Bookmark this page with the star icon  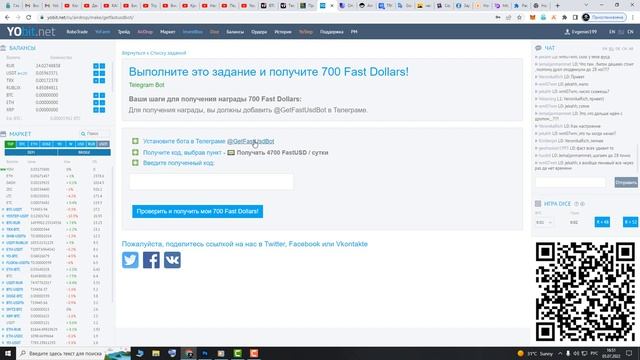[519, 18]
